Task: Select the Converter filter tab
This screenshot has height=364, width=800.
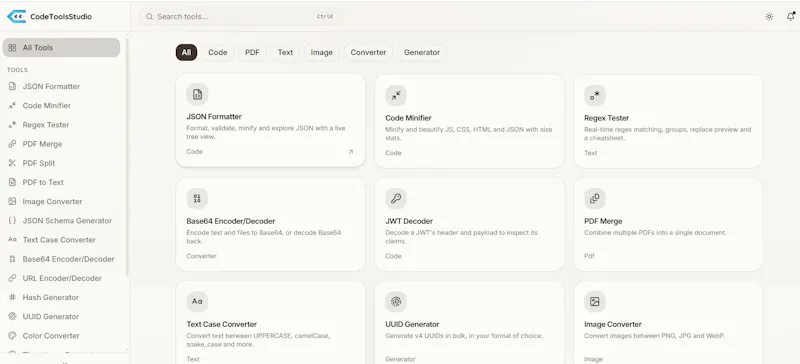Action: click(368, 52)
